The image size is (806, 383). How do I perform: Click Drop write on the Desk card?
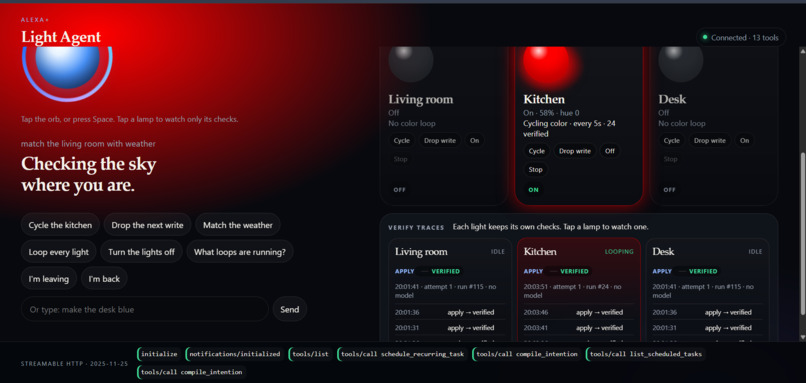[x=709, y=140]
